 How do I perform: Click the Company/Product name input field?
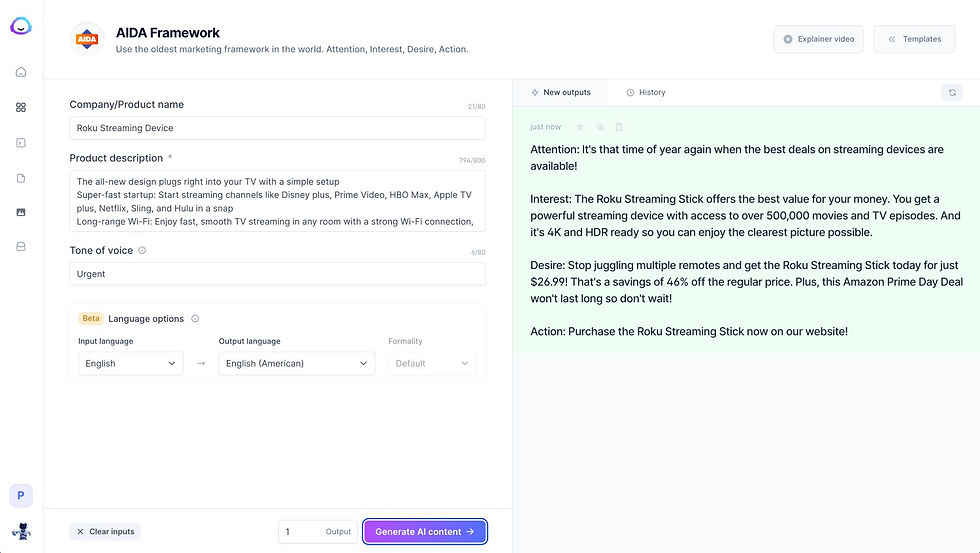click(278, 128)
